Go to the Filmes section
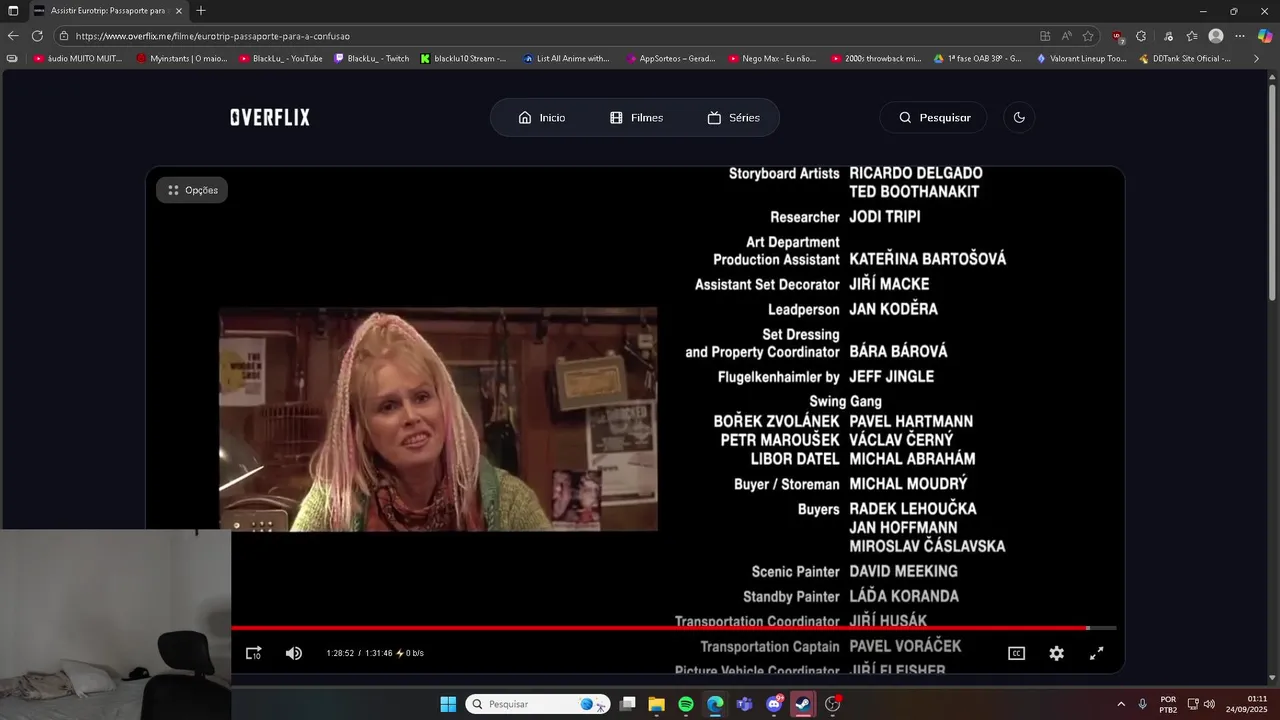This screenshot has width=1280, height=720. click(637, 117)
